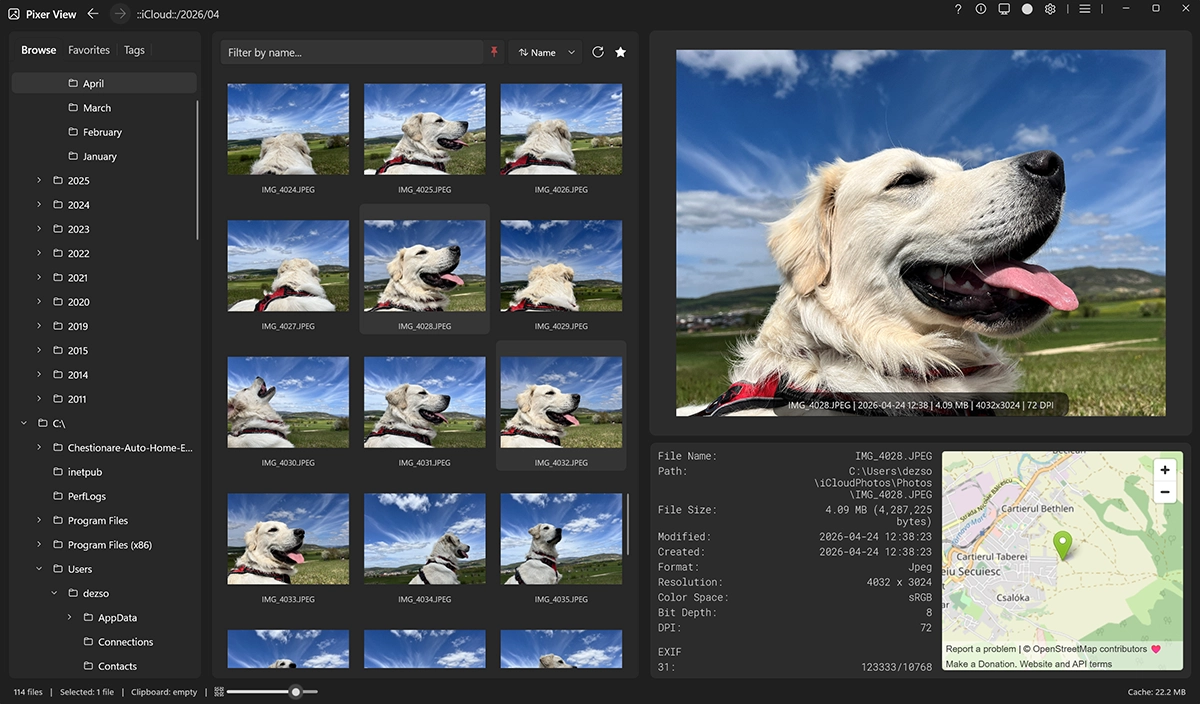The image size is (1200, 704).
Task: Expand the 2019 folder
Action: (39, 326)
